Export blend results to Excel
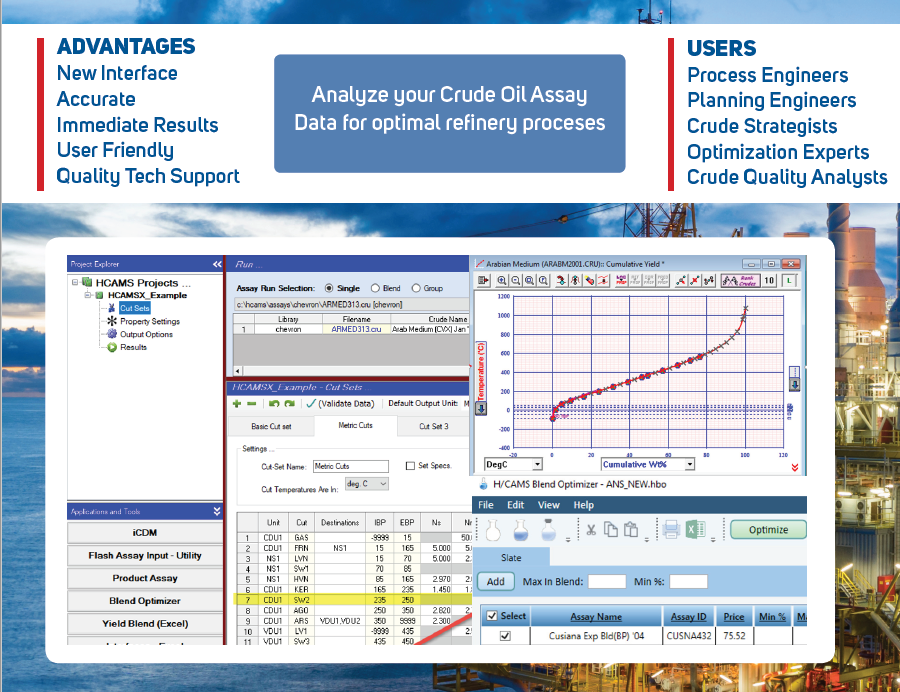This screenshot has height=692, width=900. click(694, 530)
